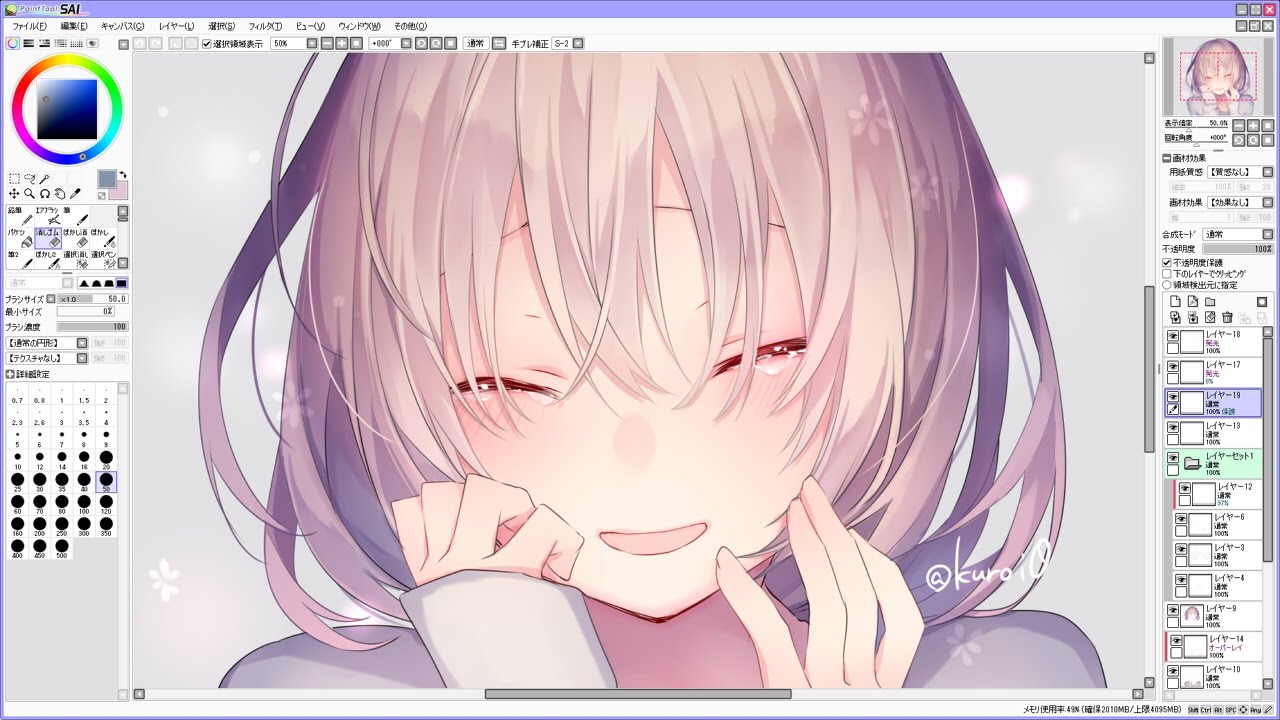This screenshot has height=720, width=1280.
Task: Select the rotate view tool
Action: click(45, 193)
